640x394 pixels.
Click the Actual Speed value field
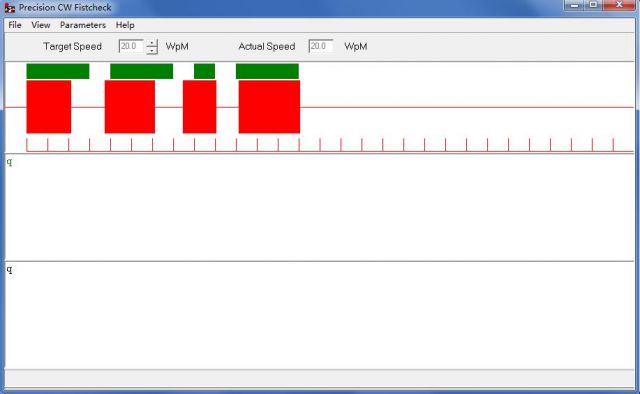pyautogui.click(x=321, y=46)
